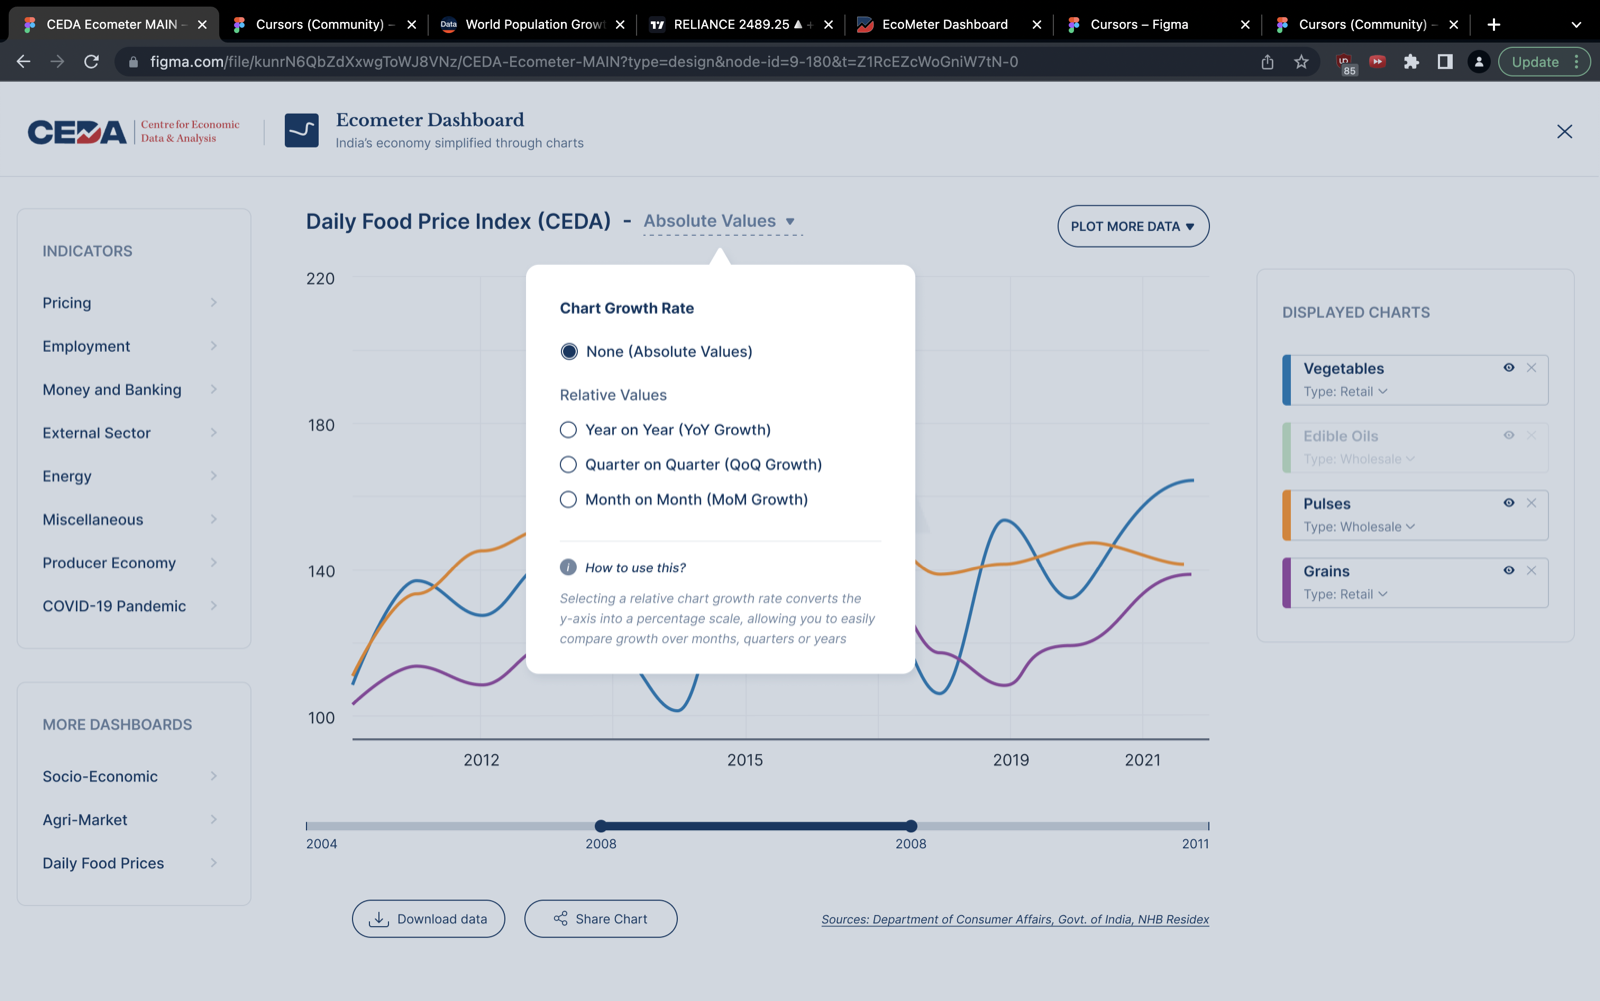Click the info icon beside How to use this
This screenshot has width=1600, height=1001.
tap(568, 567)
